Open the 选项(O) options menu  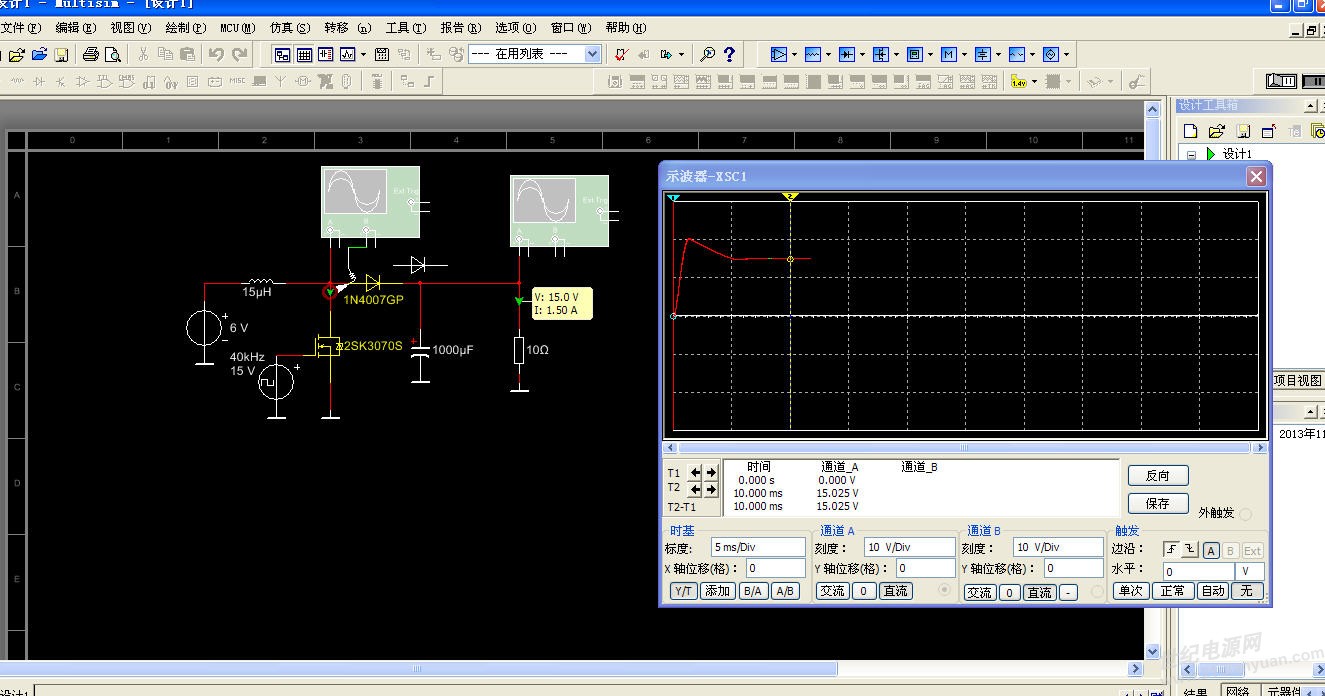tap(515, 28)
